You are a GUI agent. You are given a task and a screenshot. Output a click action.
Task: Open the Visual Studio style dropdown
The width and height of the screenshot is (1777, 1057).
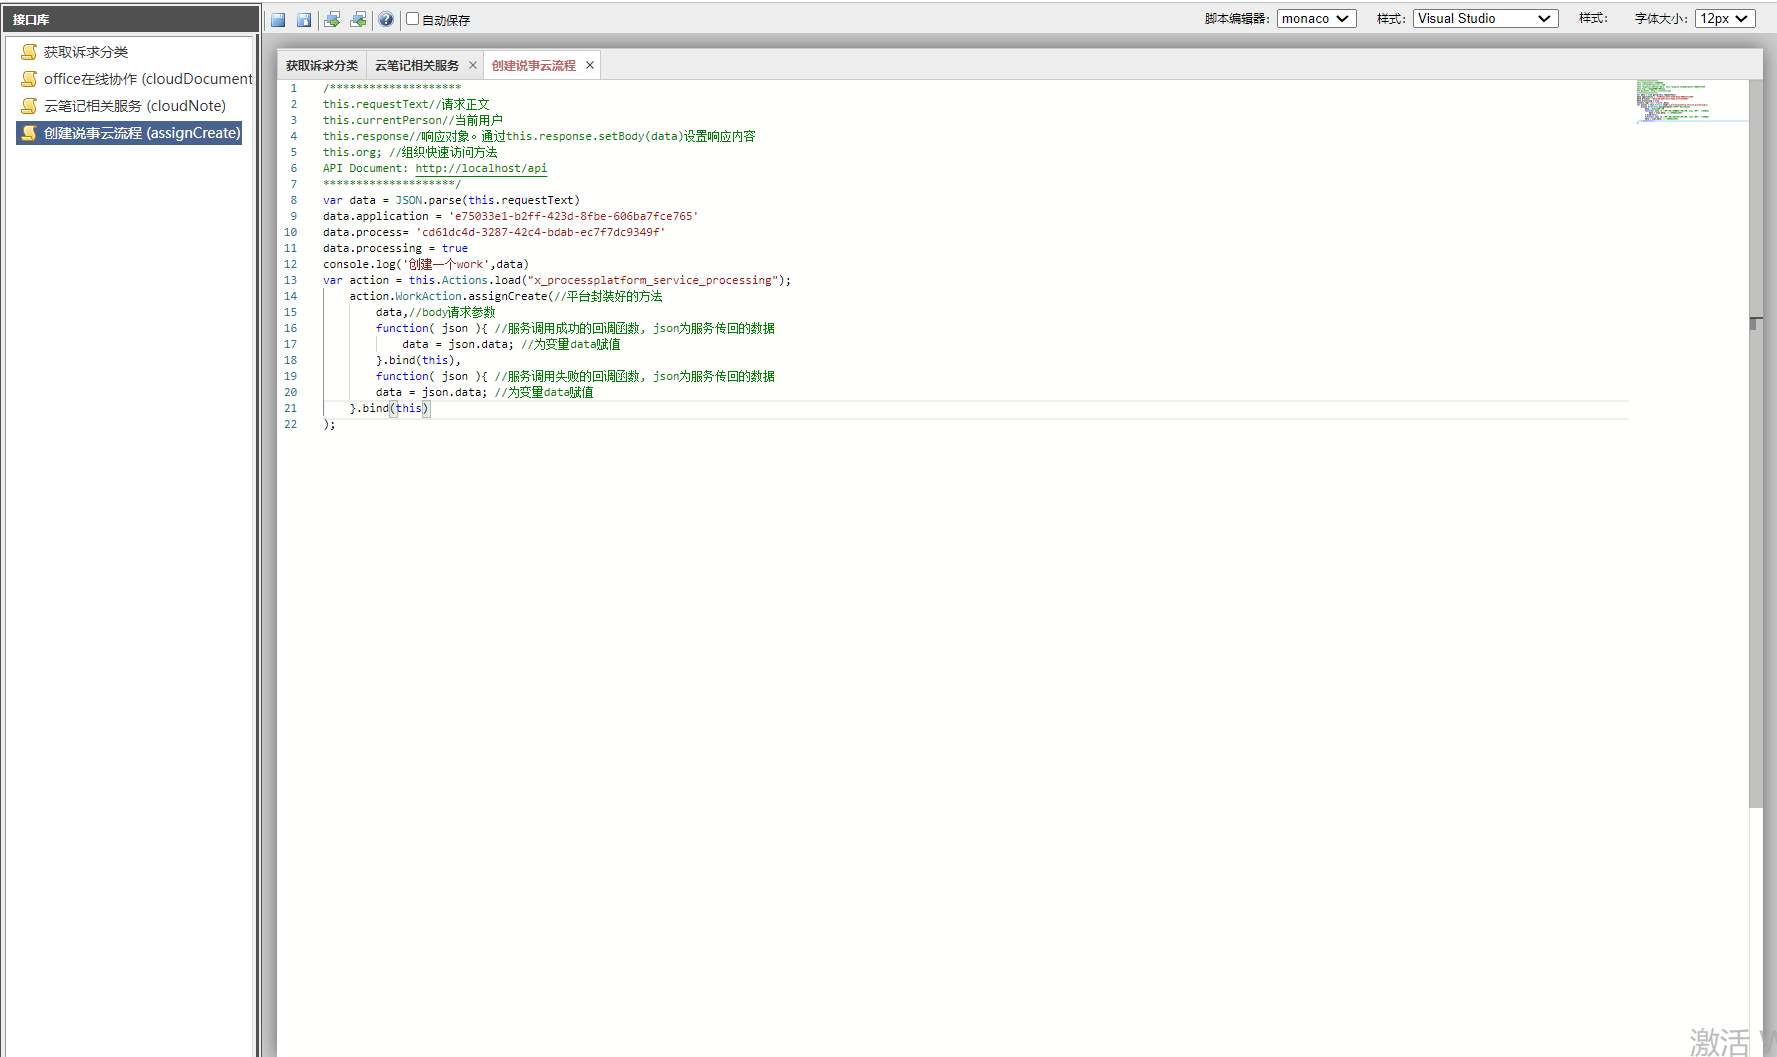pyautogui.click(x=1485, y=19)
